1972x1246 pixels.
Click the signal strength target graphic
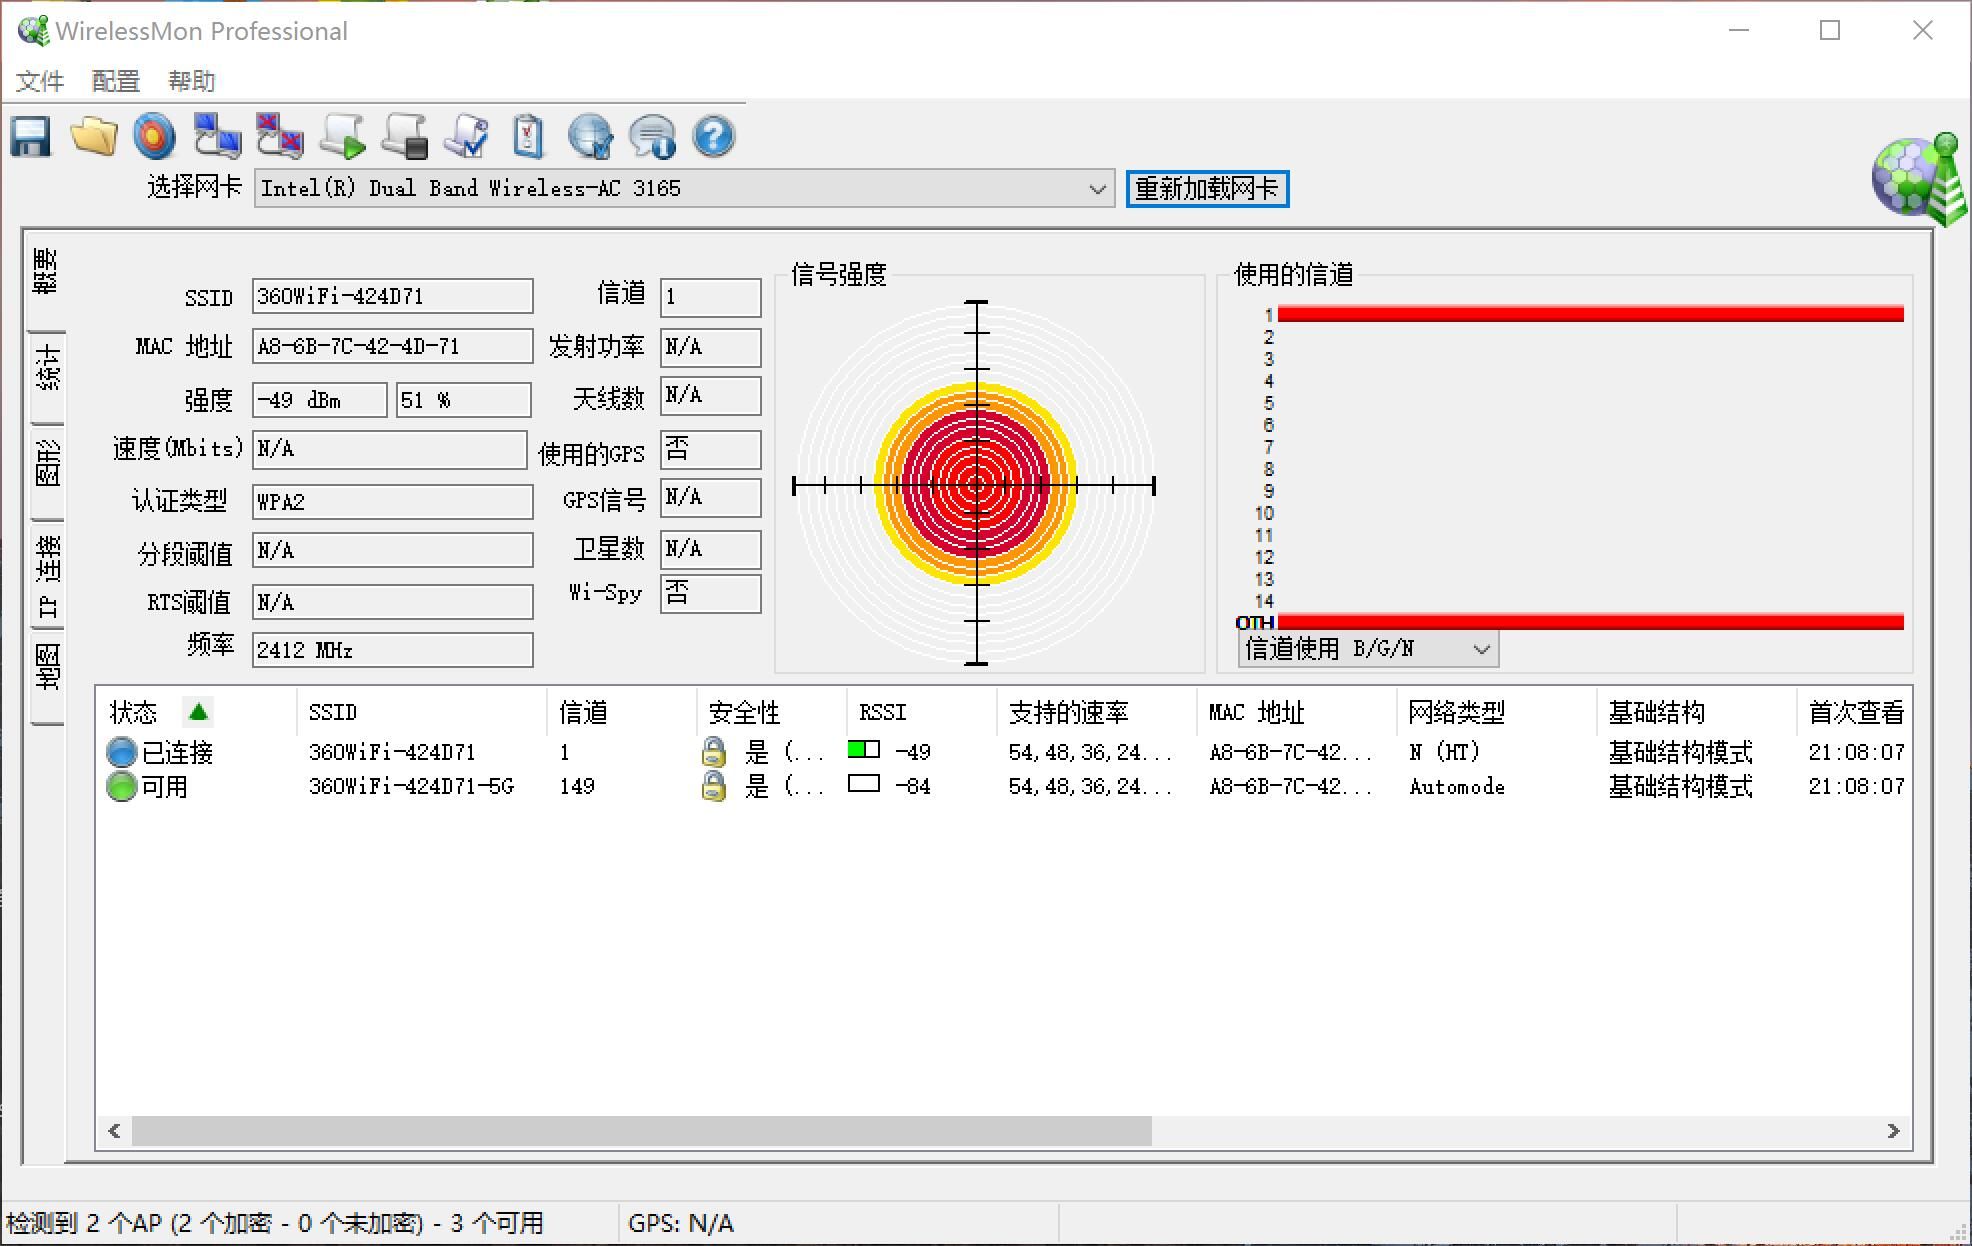point(975,484)
